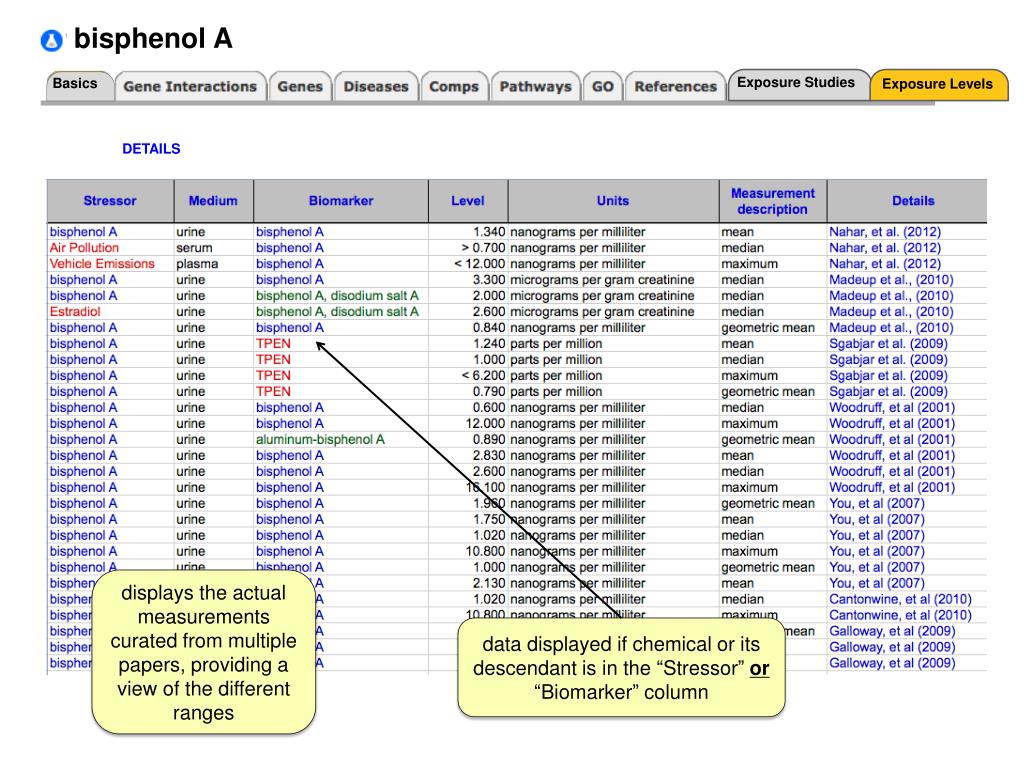Sort by the Medium column header

click(213, 201)
